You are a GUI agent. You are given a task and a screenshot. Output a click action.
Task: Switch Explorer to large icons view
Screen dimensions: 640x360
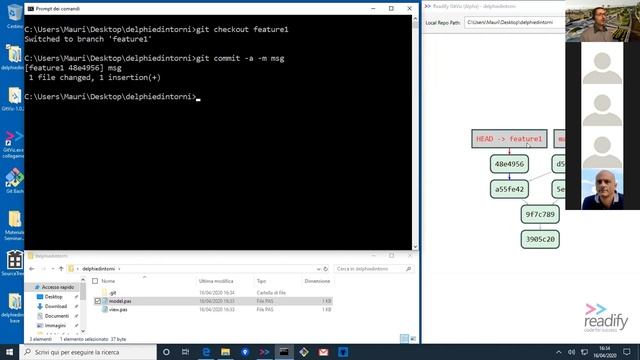[x=413, y=338]
